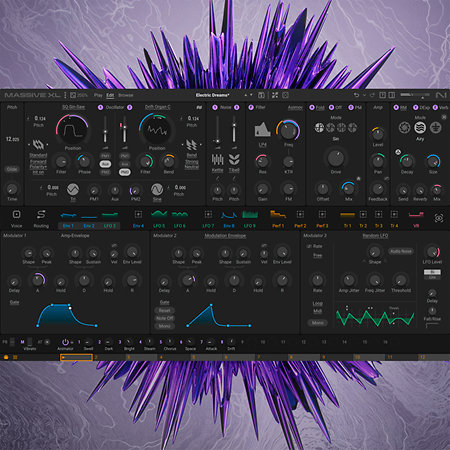Open the Drift Organ C wavetable menu

pos(158,107)
